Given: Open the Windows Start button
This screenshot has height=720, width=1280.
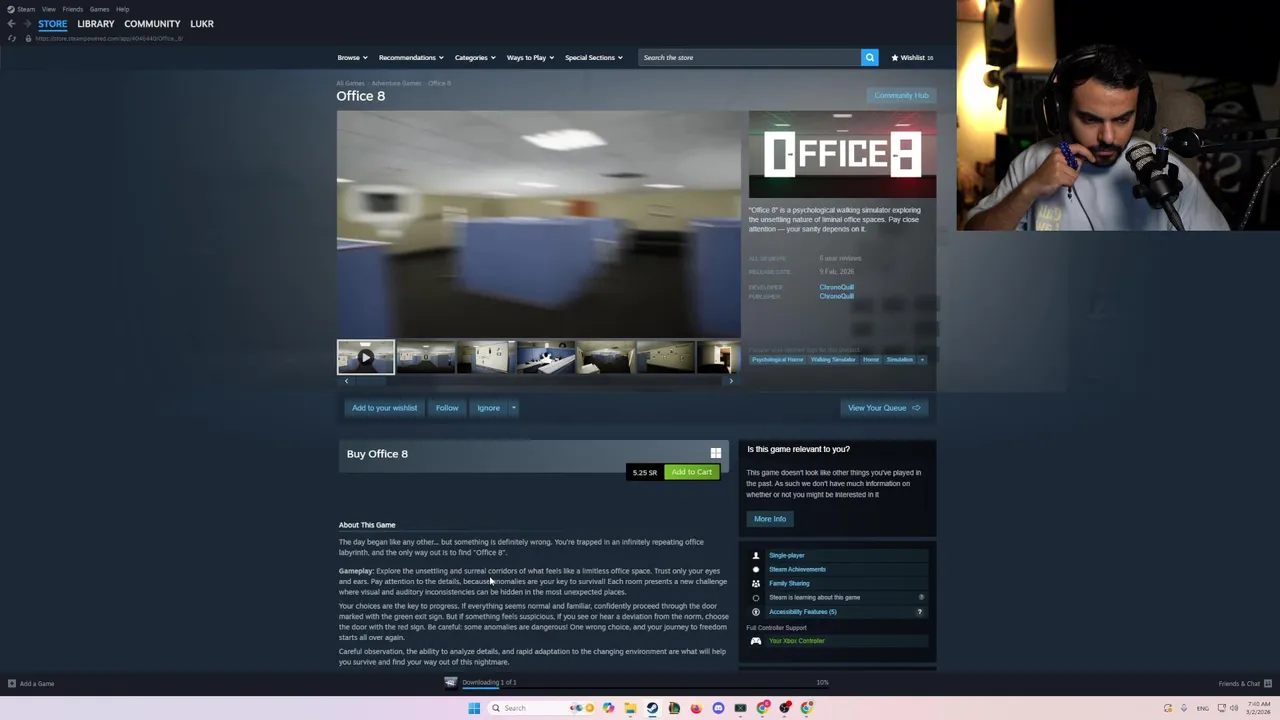Looking at the screenshot, I should tap(474, 708).
